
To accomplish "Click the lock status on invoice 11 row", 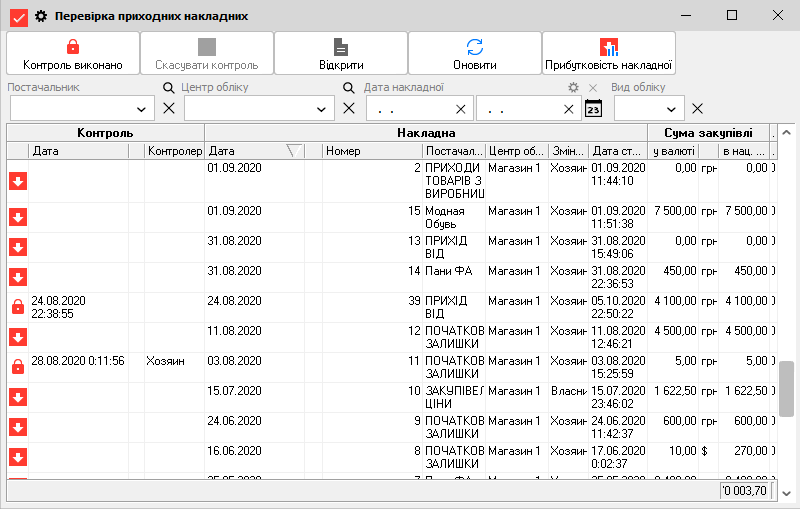I will coord(18,367).
